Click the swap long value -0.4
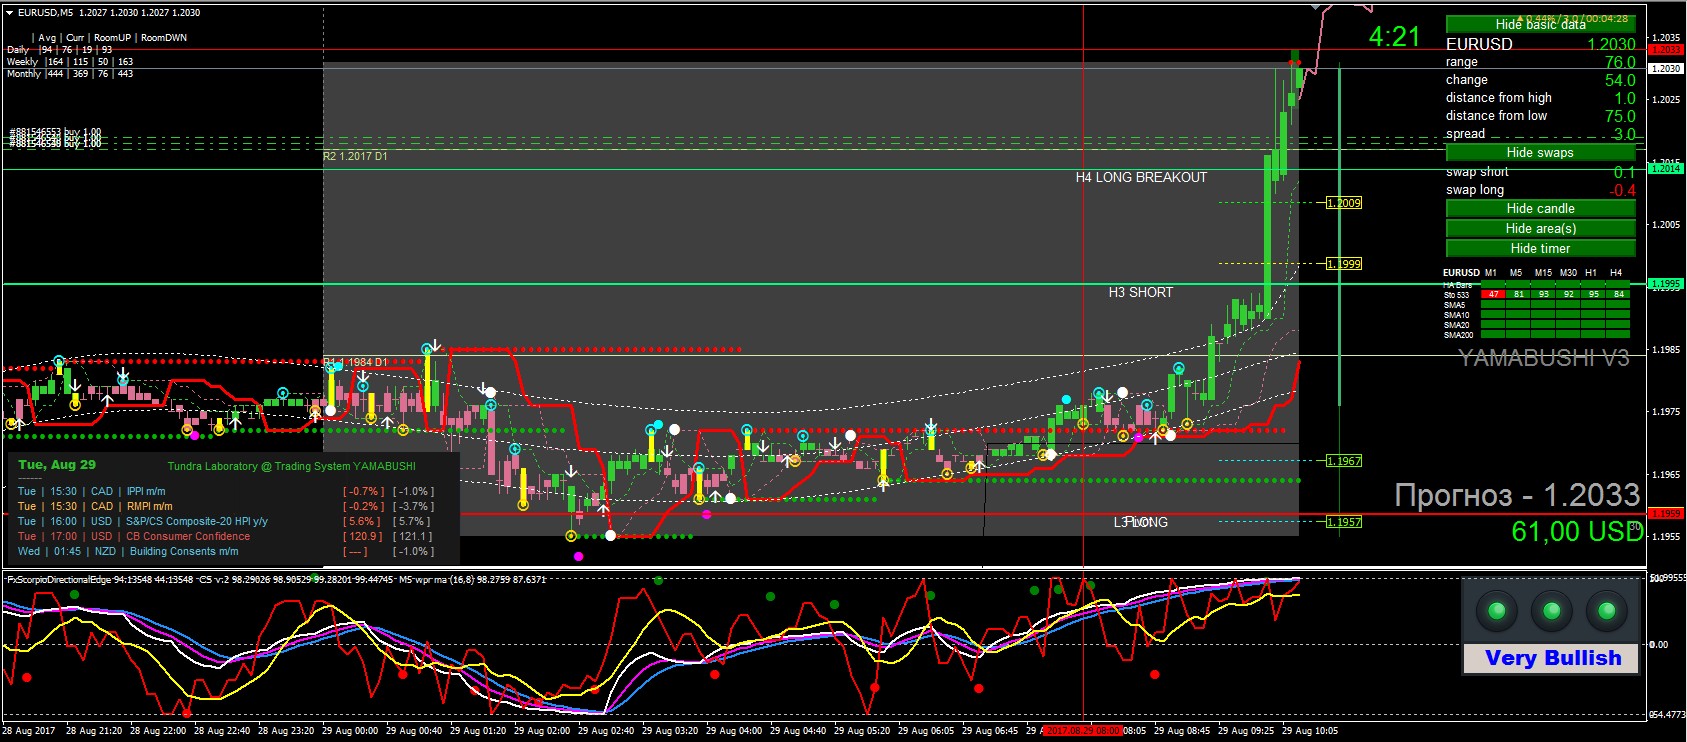 pyautogui.click(x=1623, y=190)
